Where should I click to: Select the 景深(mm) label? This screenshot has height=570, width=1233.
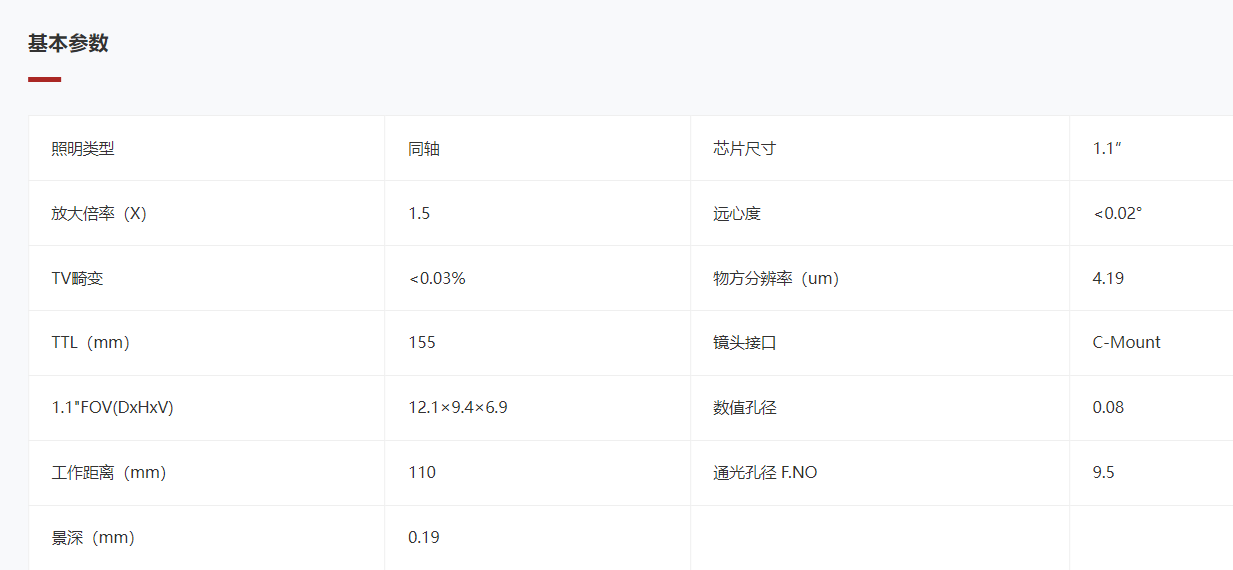pos(93,538)
